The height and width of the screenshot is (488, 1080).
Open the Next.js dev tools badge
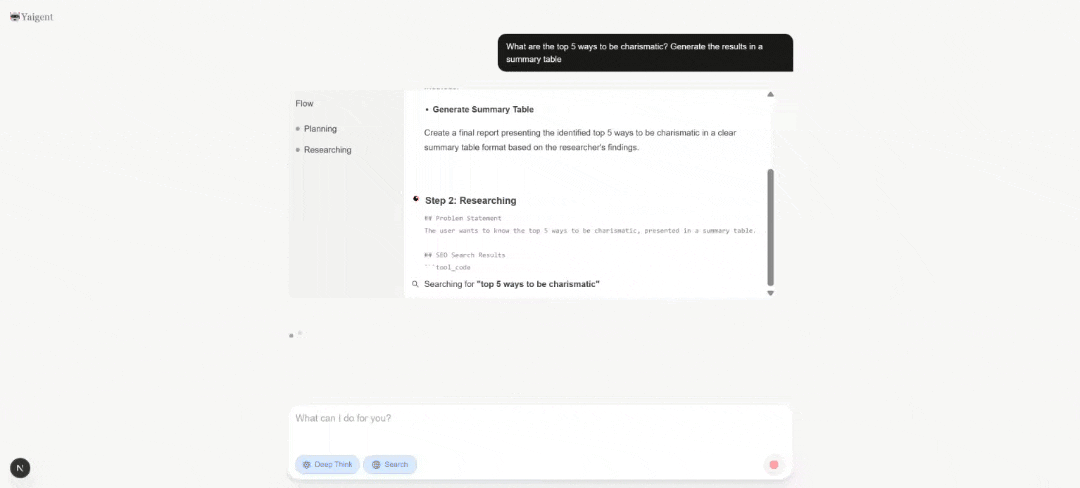click(x=20, y=468)
